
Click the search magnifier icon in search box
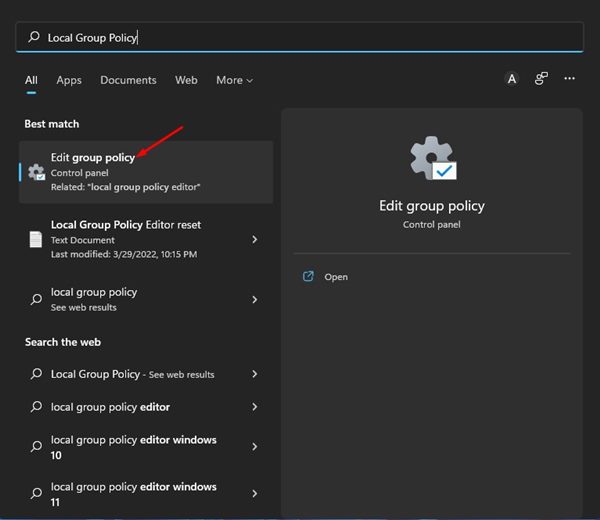point(34,37)
